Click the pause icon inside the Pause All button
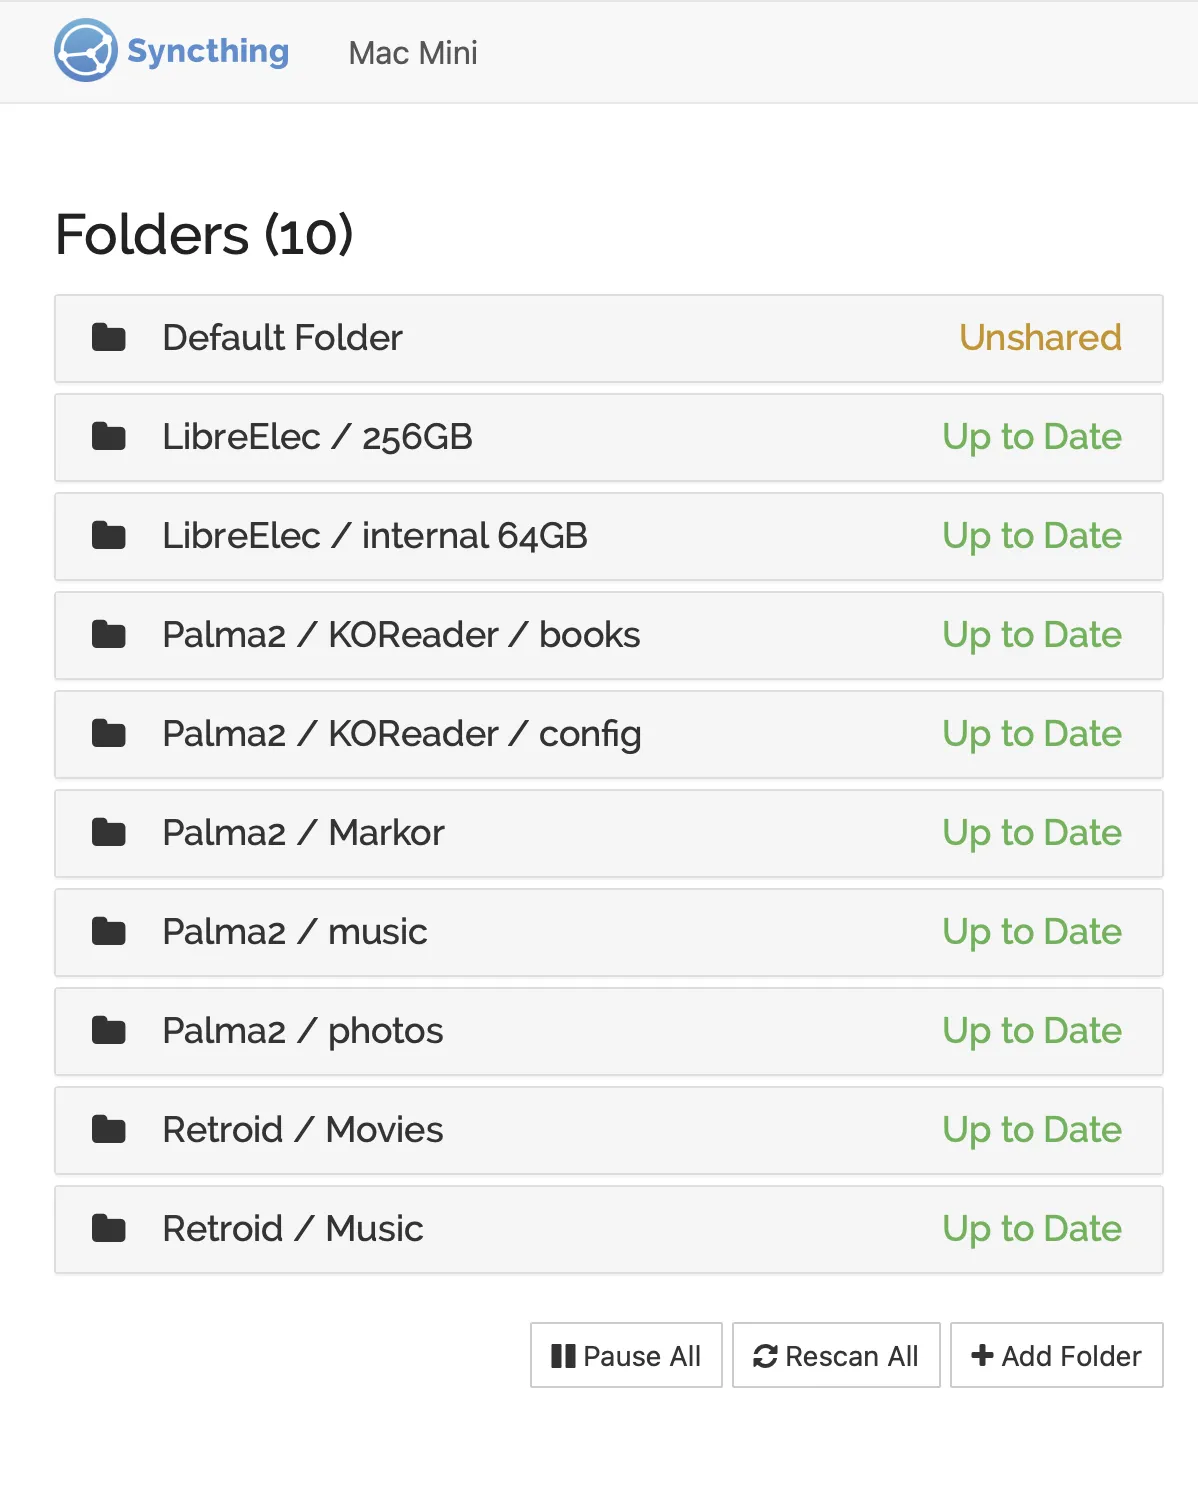The height and width of the screenshot is (1492, 1198). 563,1356
